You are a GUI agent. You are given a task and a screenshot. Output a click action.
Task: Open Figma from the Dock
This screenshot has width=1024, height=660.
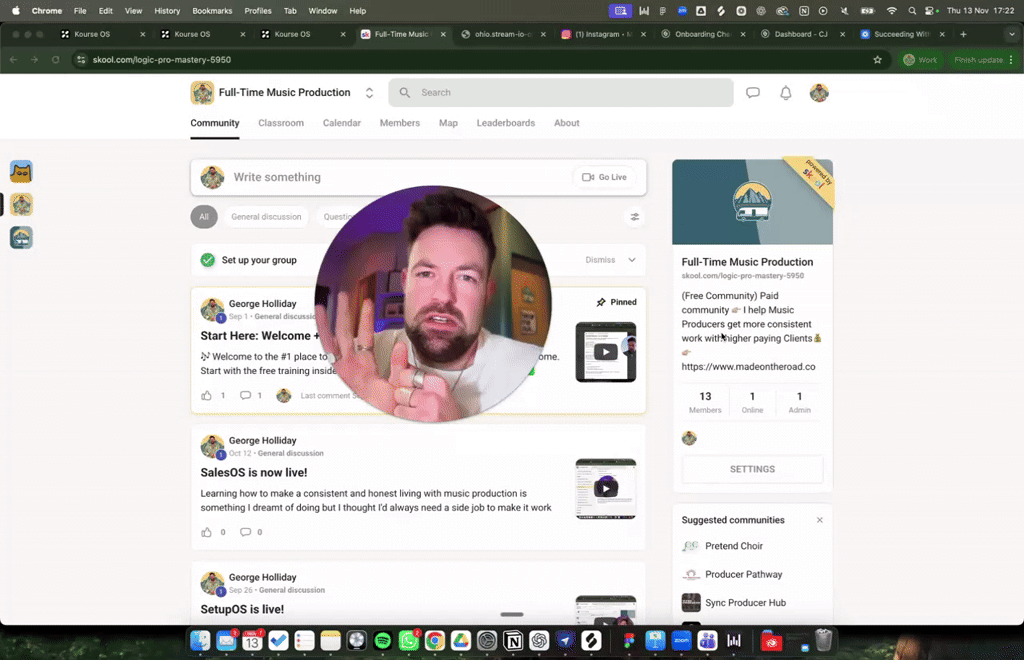pos(629,641)
